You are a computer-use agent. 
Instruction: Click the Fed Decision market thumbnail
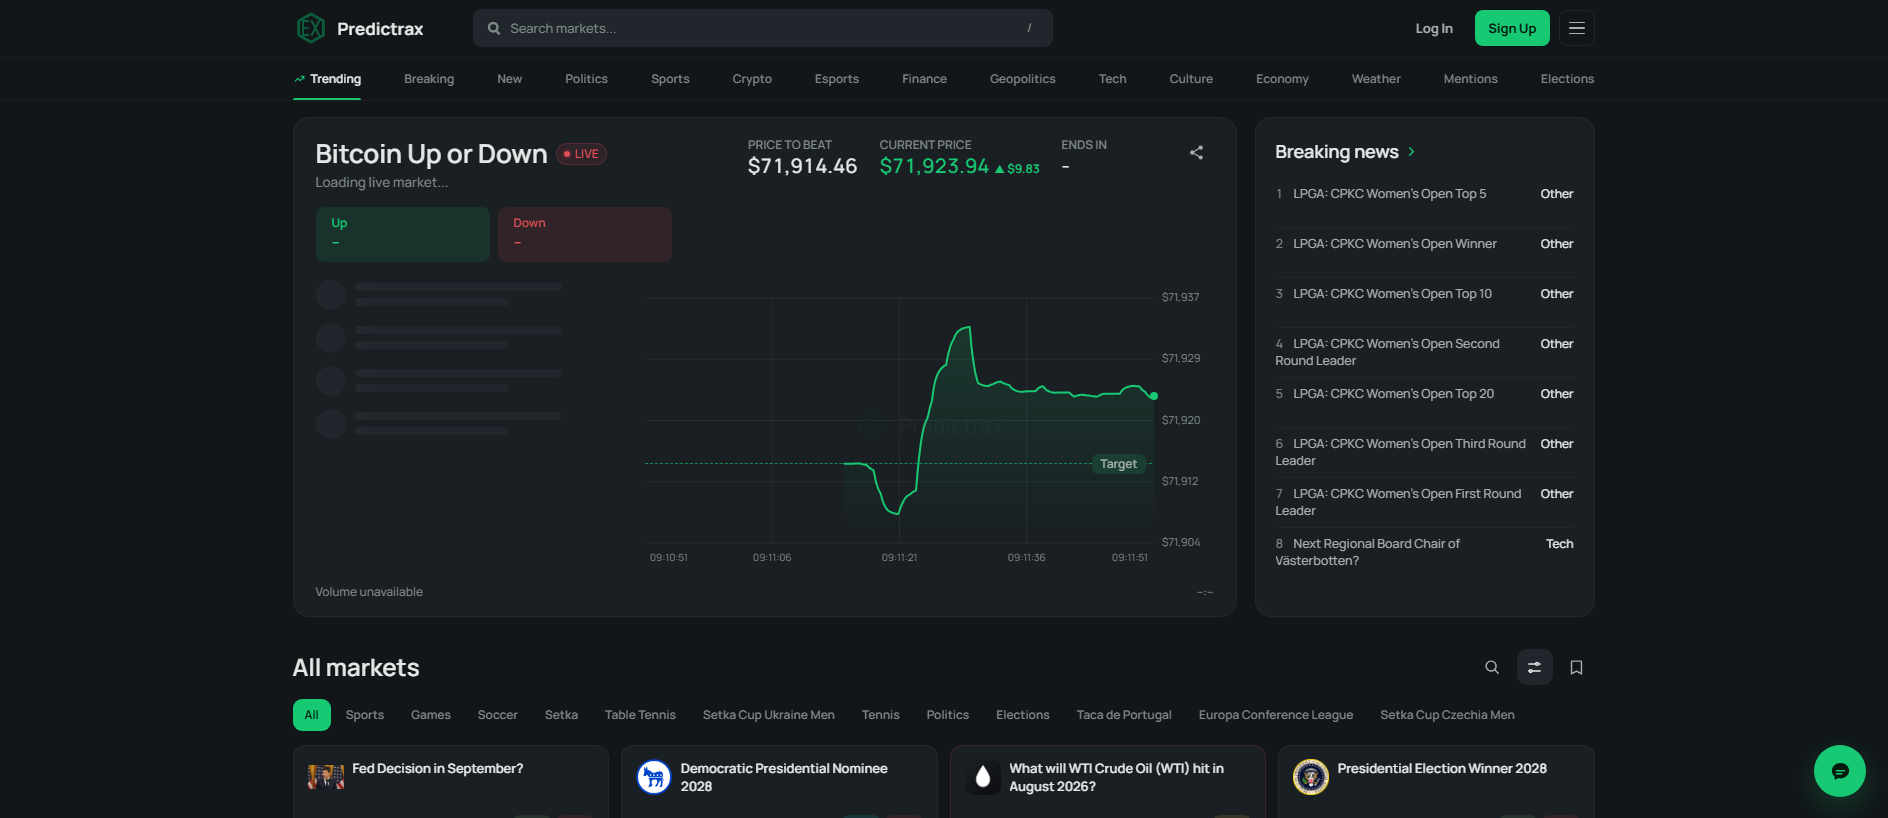click(x=326, y=777)
